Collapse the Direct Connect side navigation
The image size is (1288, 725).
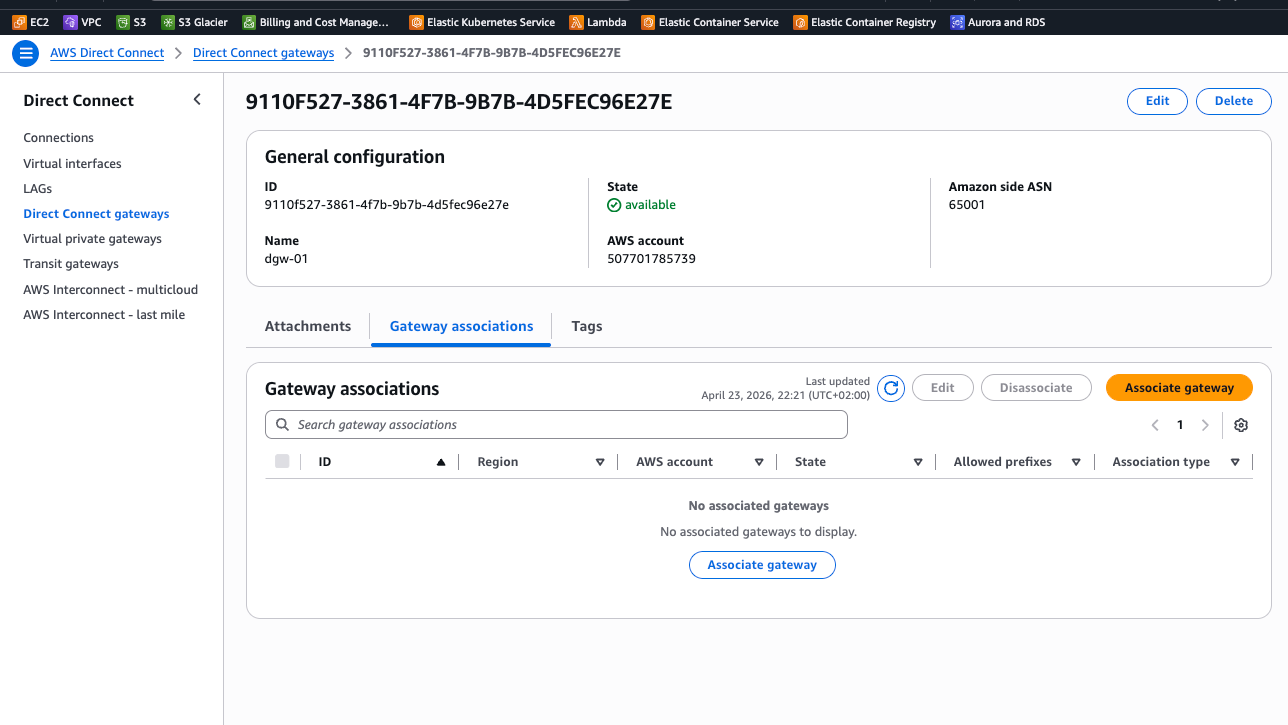click(197, 99)
